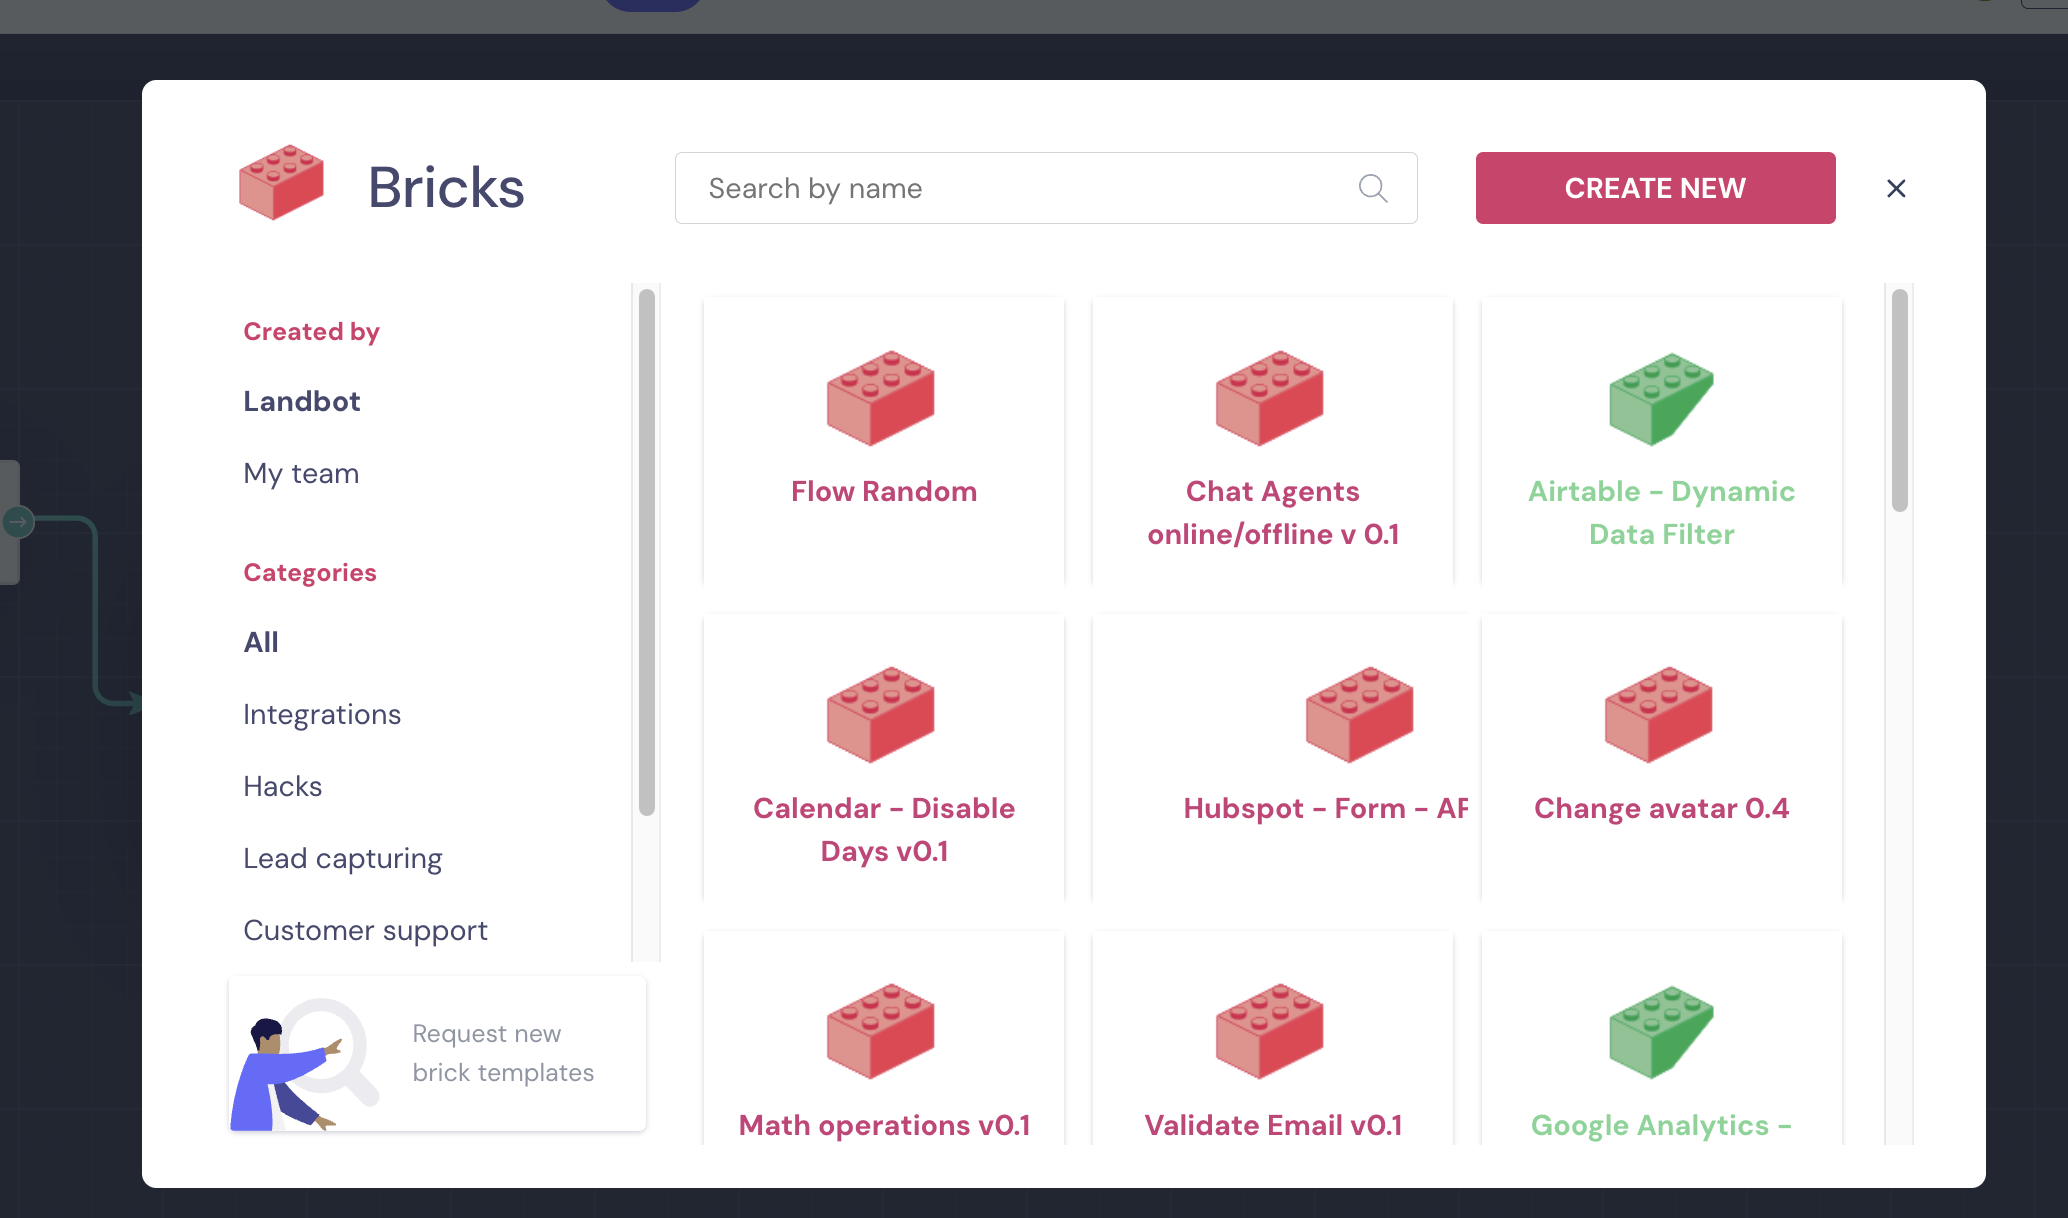Click the Math operations brick icon
2068x1218 pixels.
881,1031
